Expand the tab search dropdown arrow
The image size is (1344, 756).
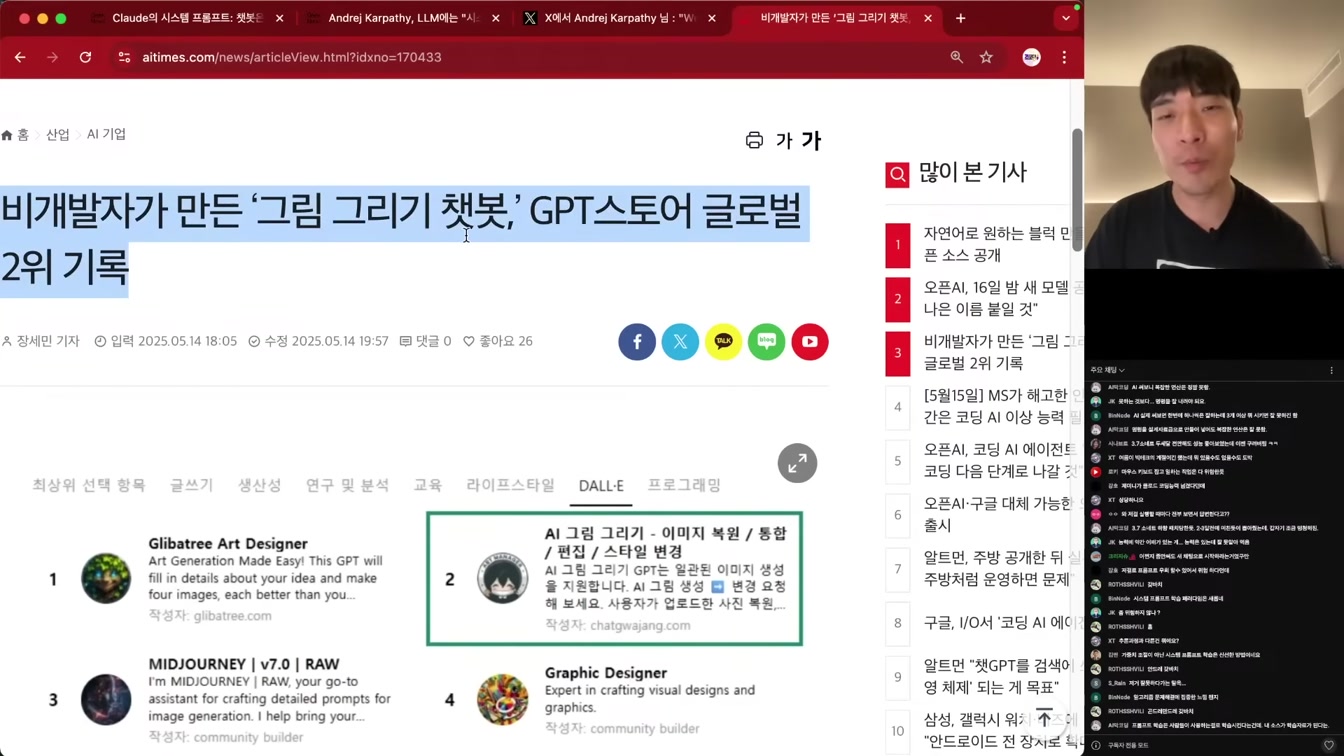pyautogui.click(x=1066, y=18)
